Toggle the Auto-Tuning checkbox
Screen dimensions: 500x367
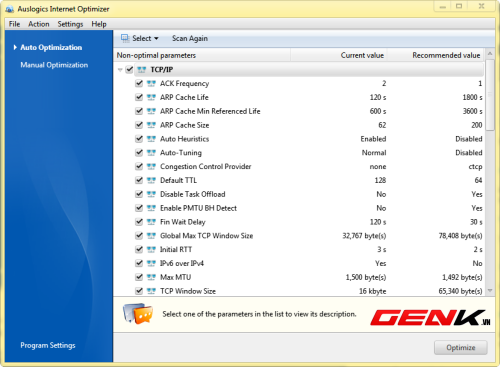click(139, 153)
